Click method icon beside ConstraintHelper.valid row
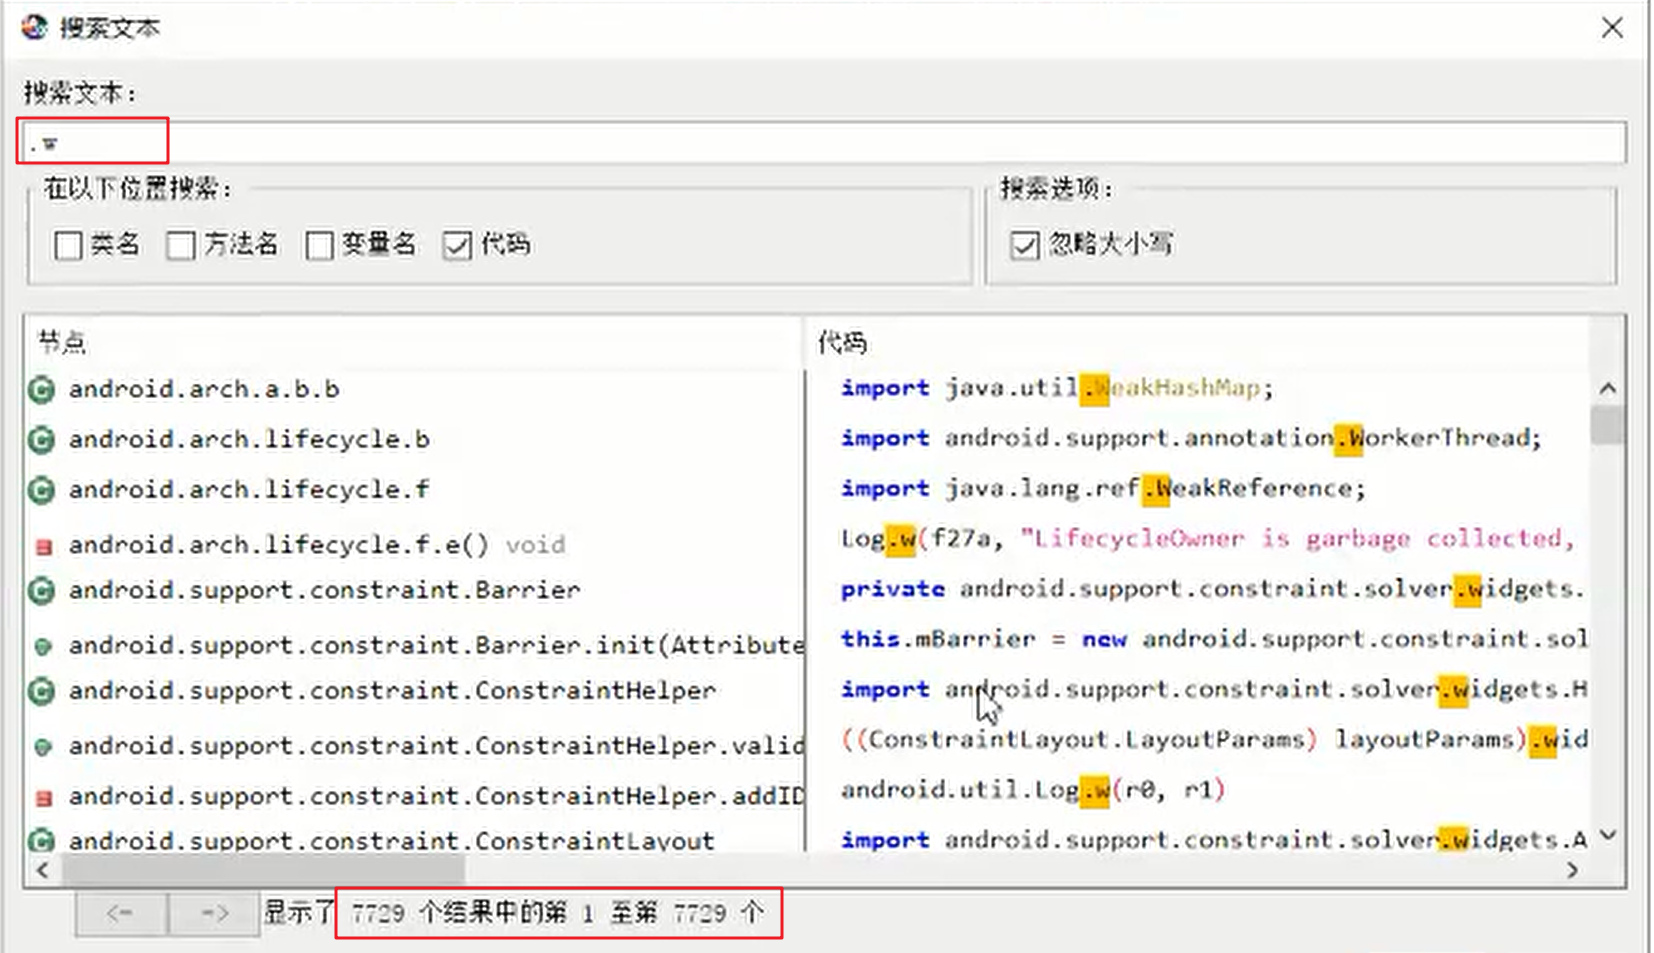 [43, 747]
